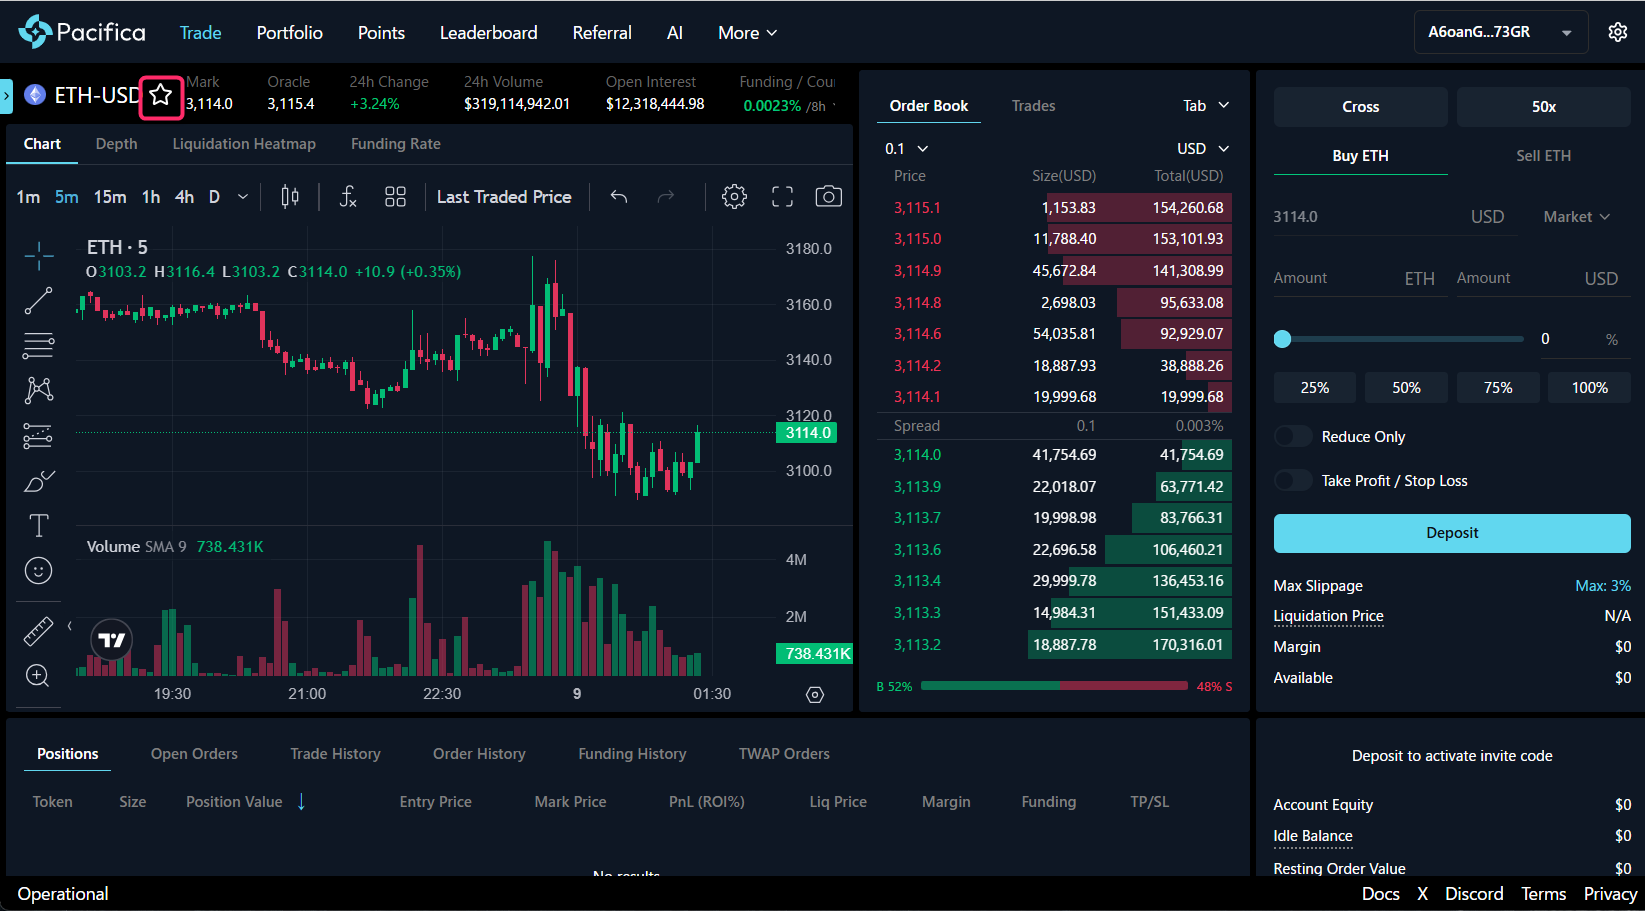Enter fullscreen chart mode
Viewport: 1645px width, 911px height.
point(782,197)
